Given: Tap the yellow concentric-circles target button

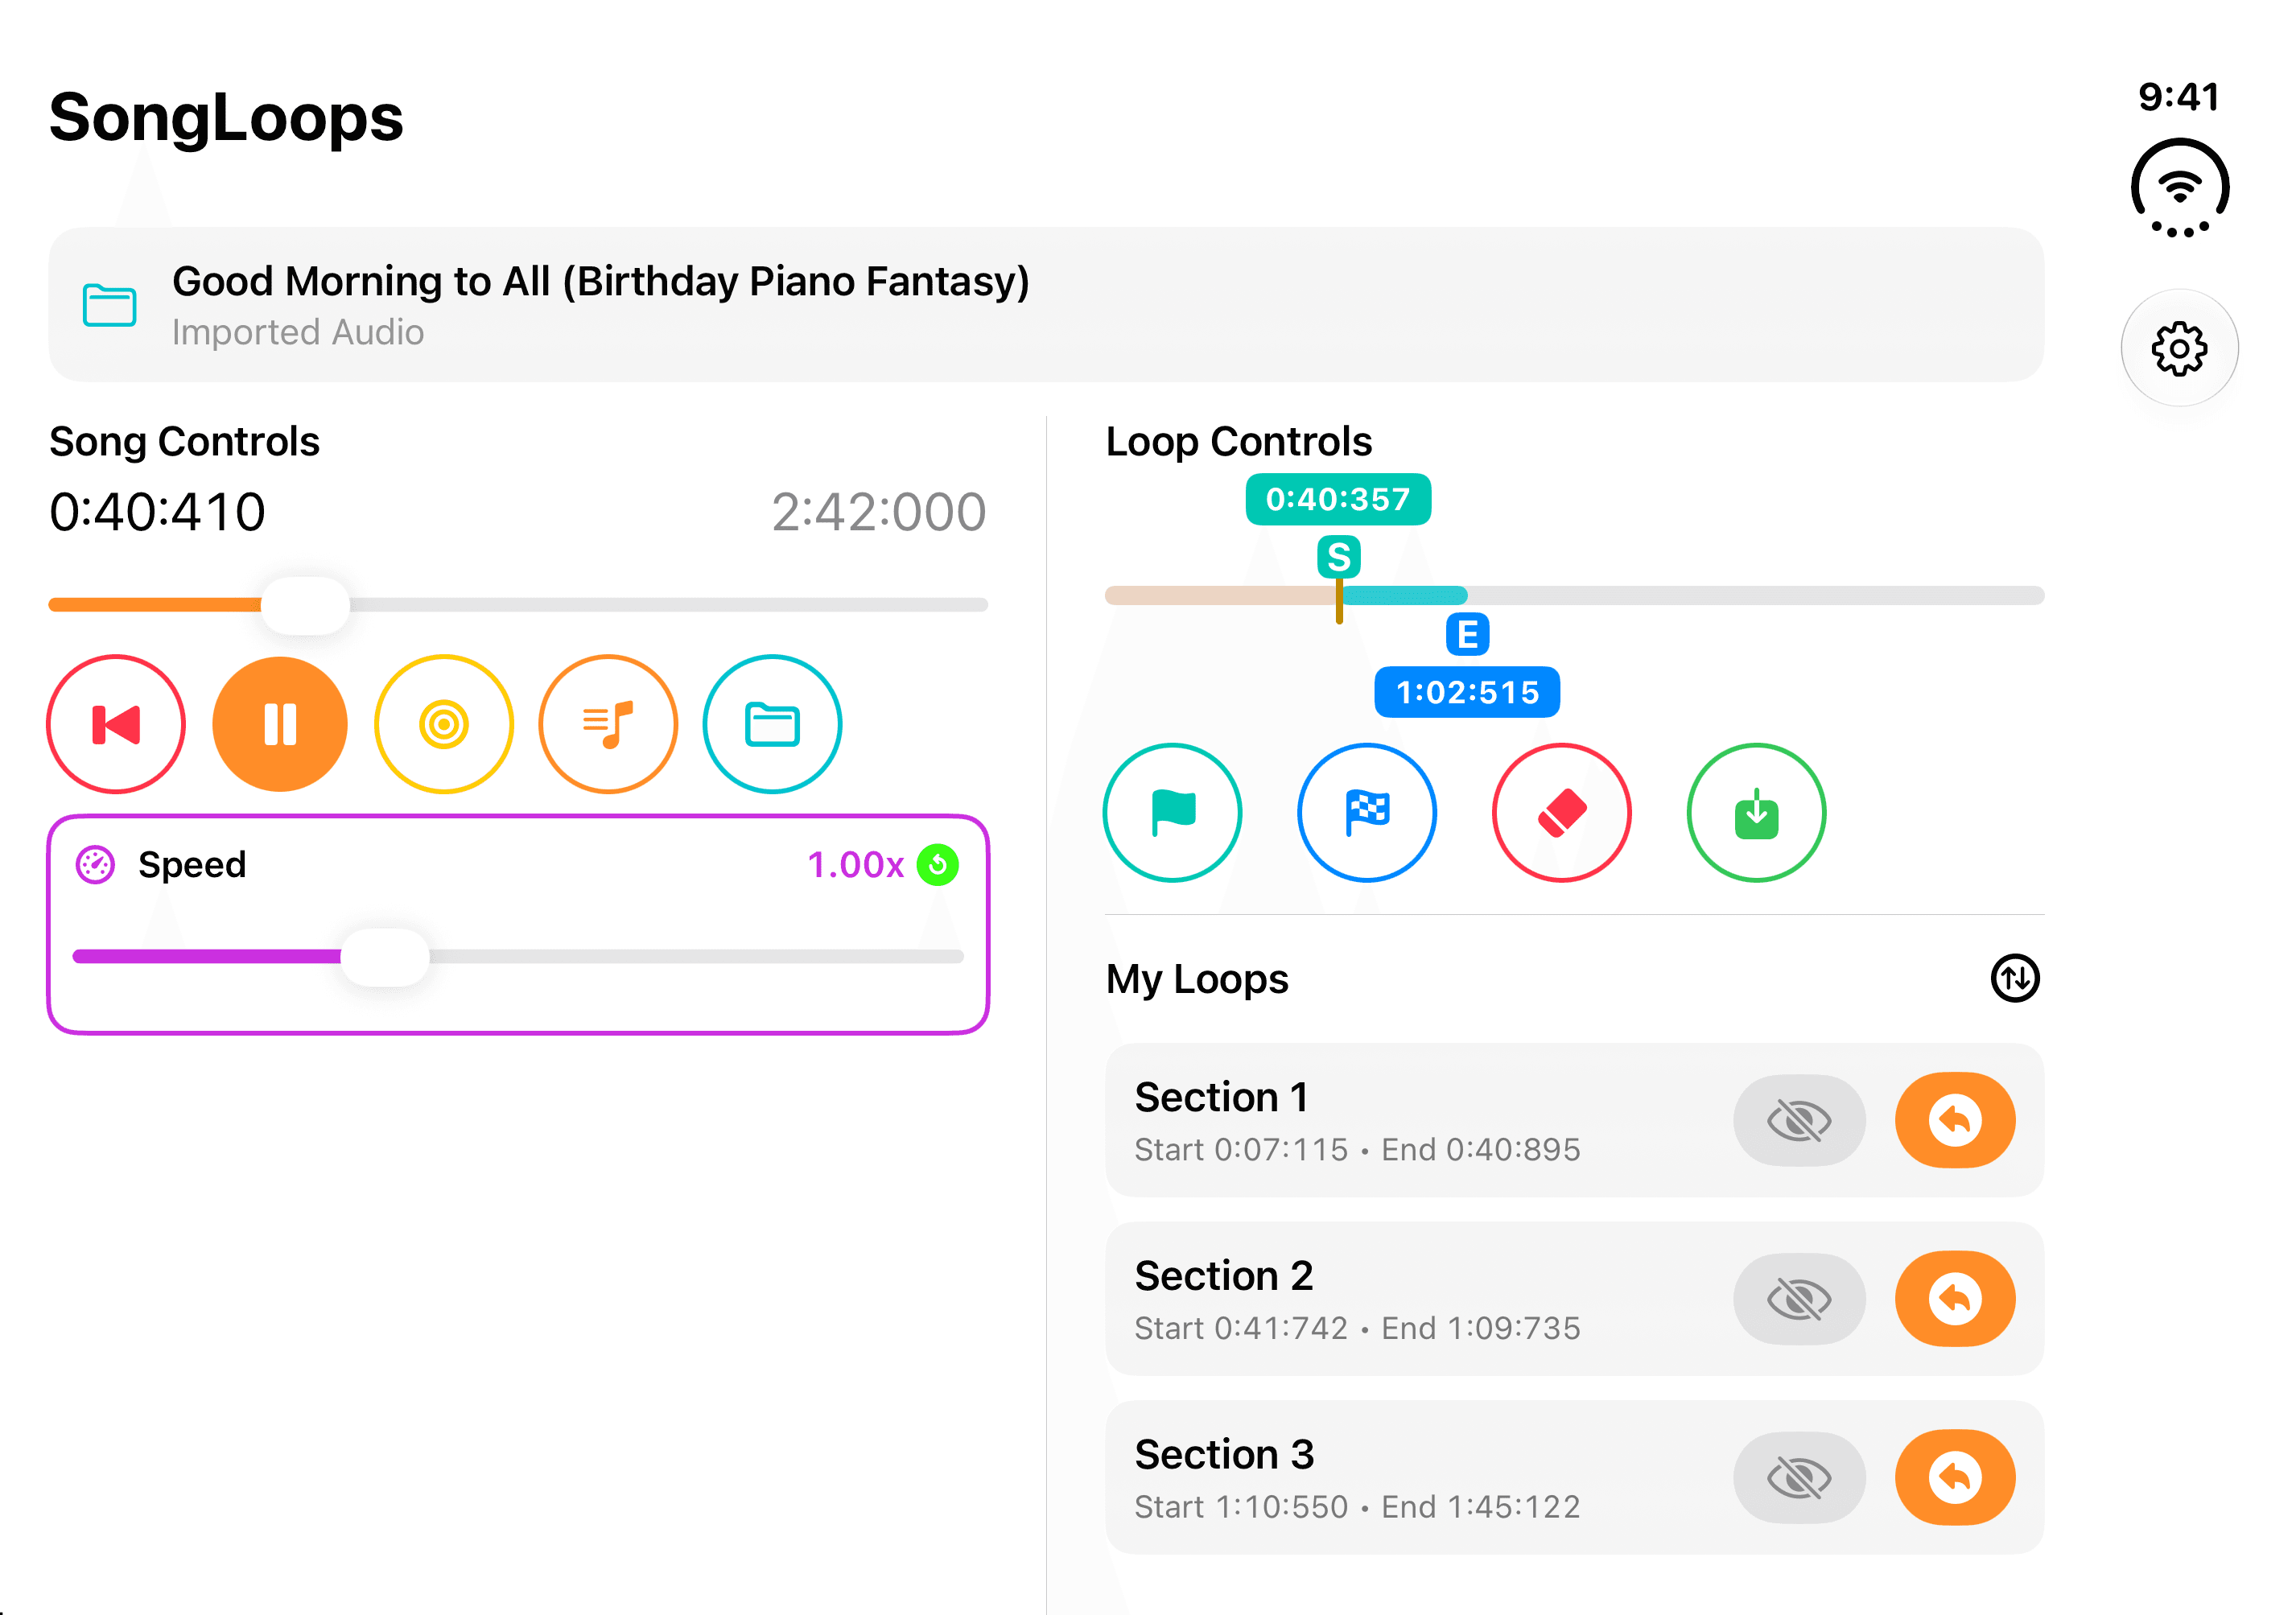Looking at the screenshot, I should (x=444, y=724).
